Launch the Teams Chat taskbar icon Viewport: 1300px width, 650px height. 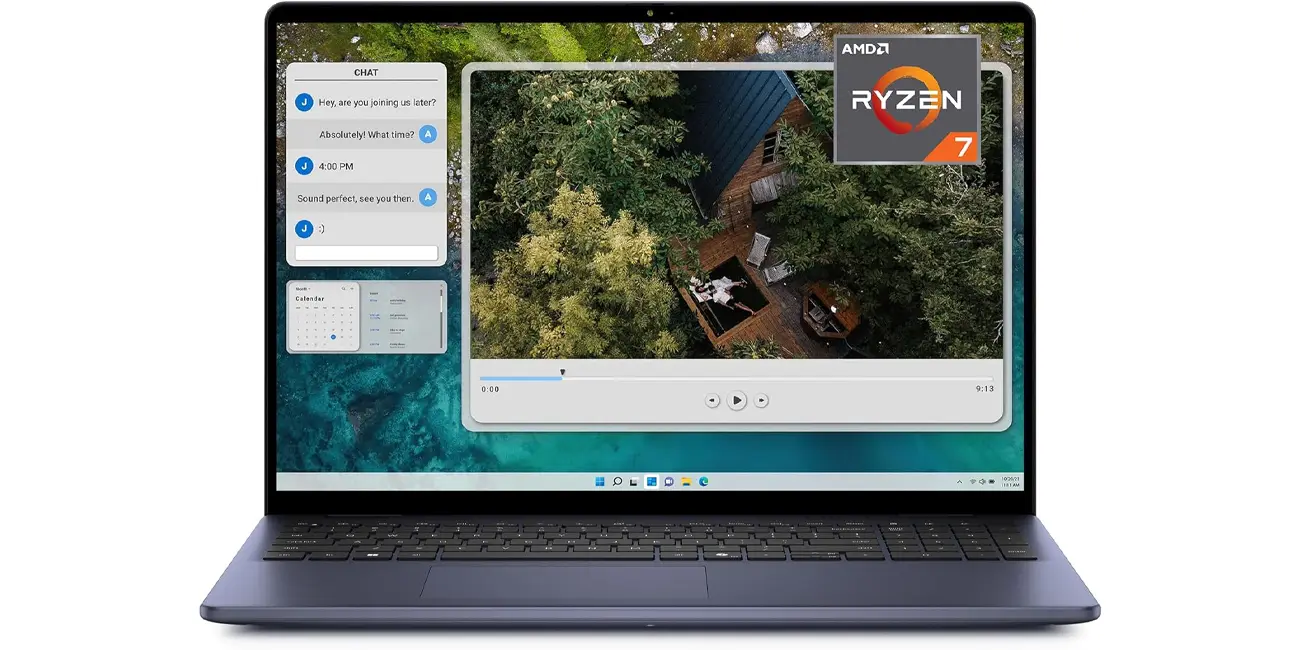coord(669,482)
